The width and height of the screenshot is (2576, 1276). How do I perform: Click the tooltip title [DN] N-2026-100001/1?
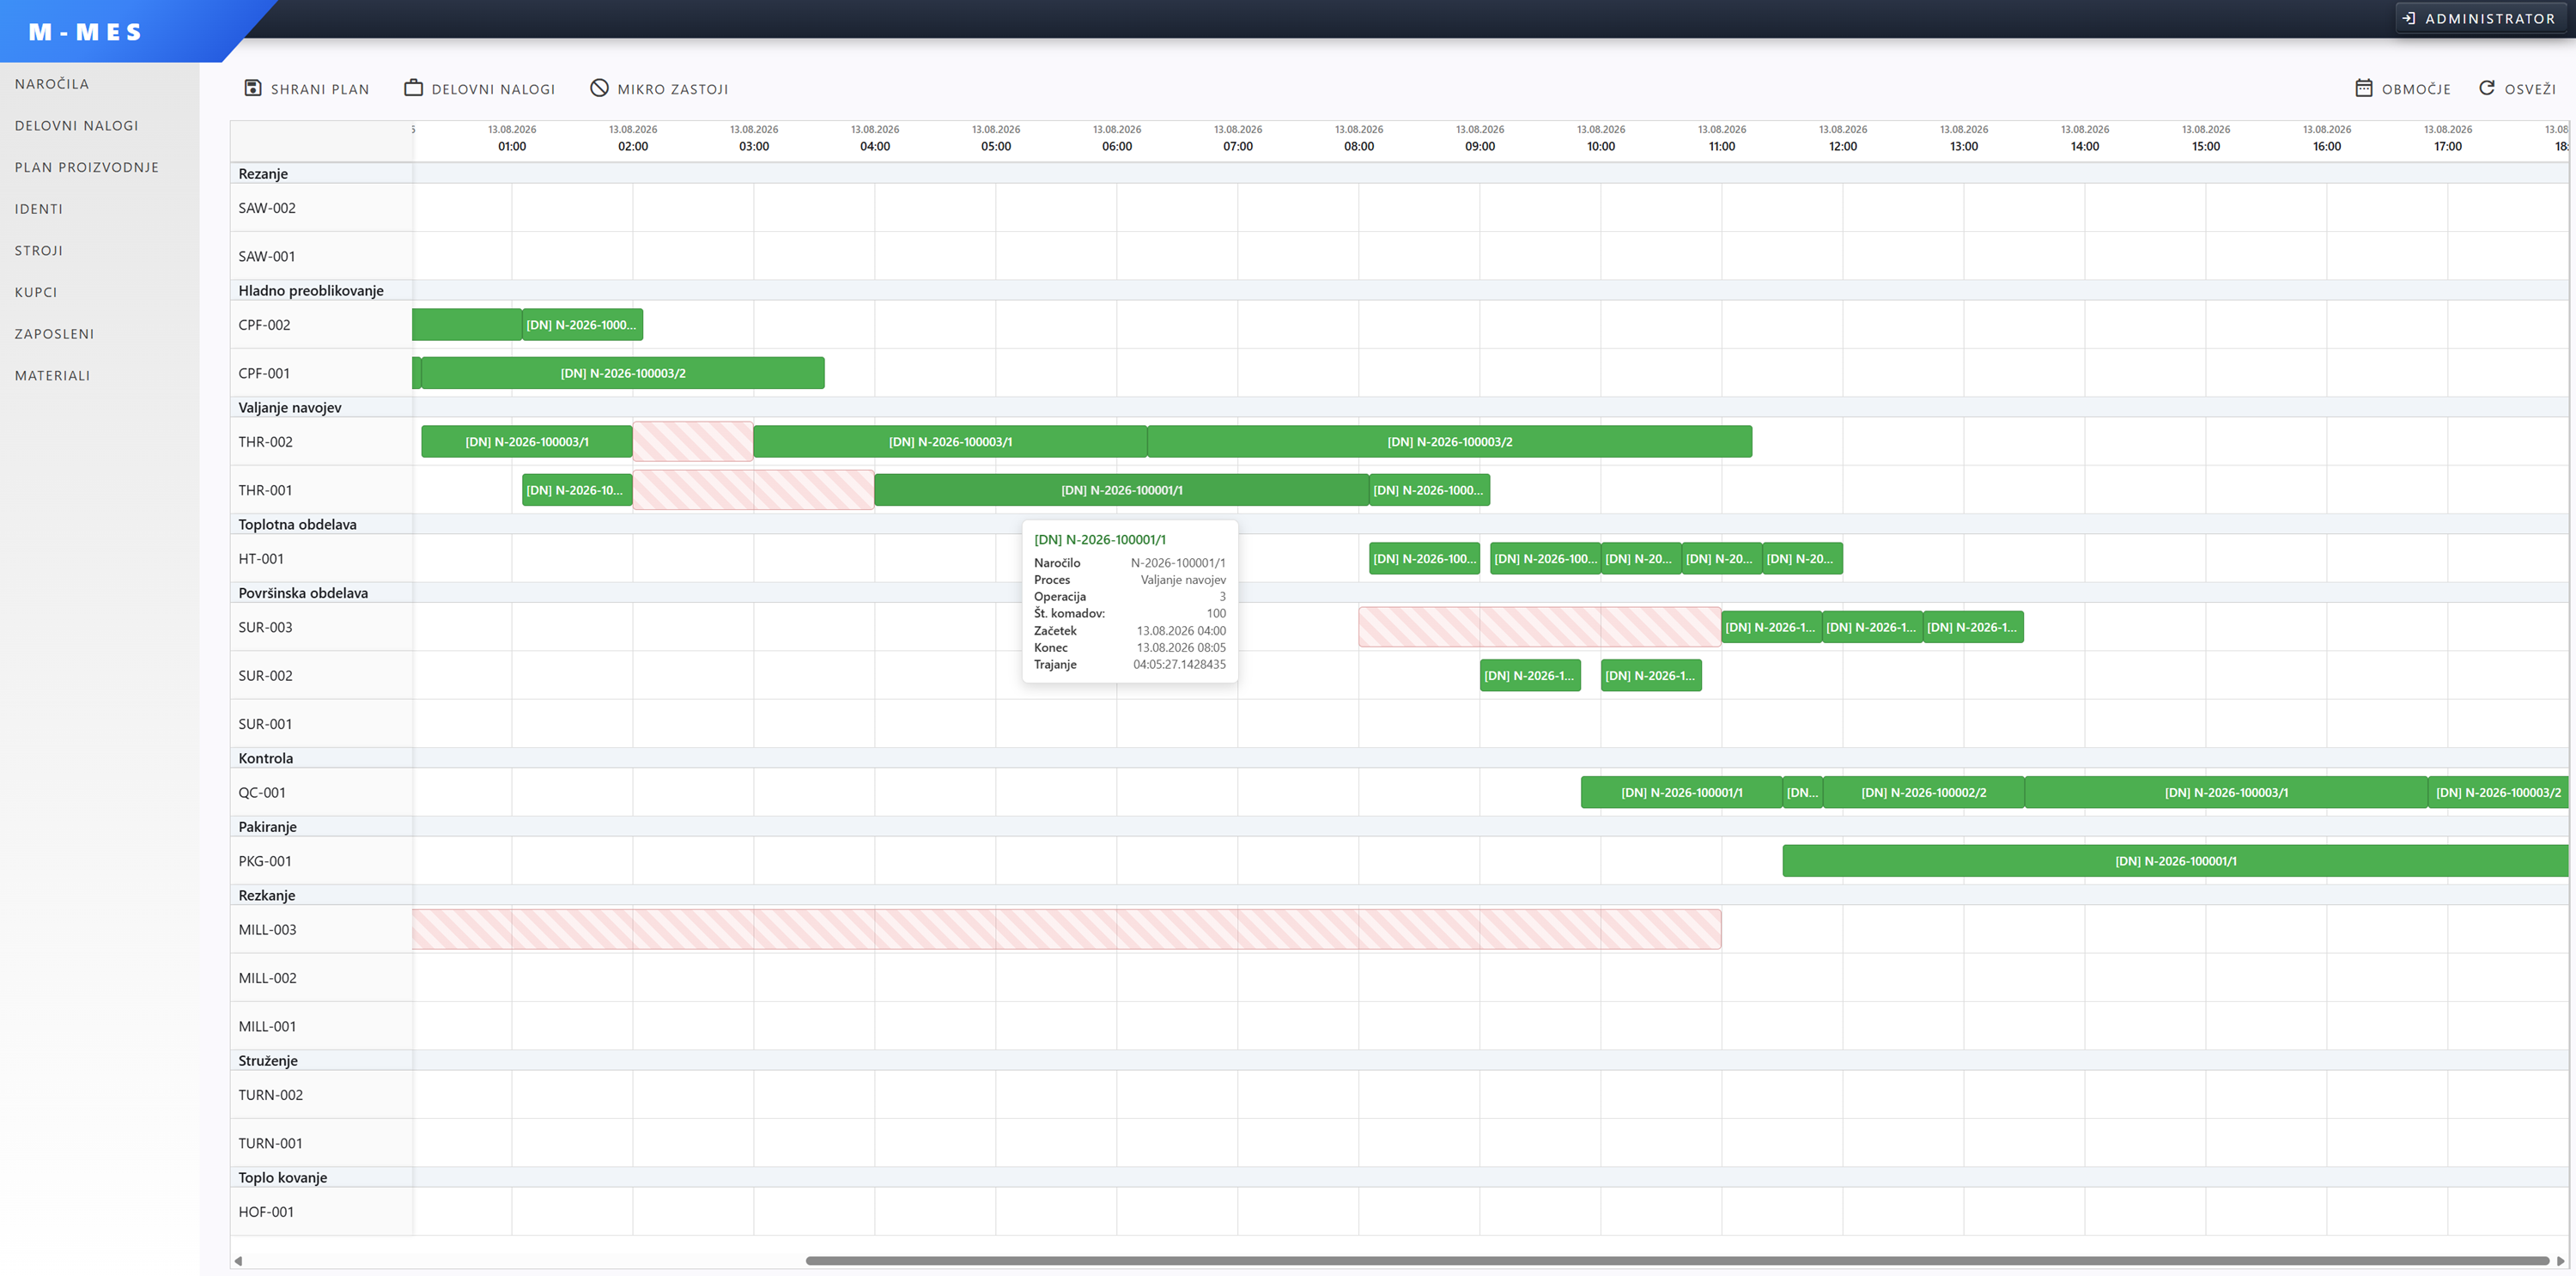click(1100, 540)
